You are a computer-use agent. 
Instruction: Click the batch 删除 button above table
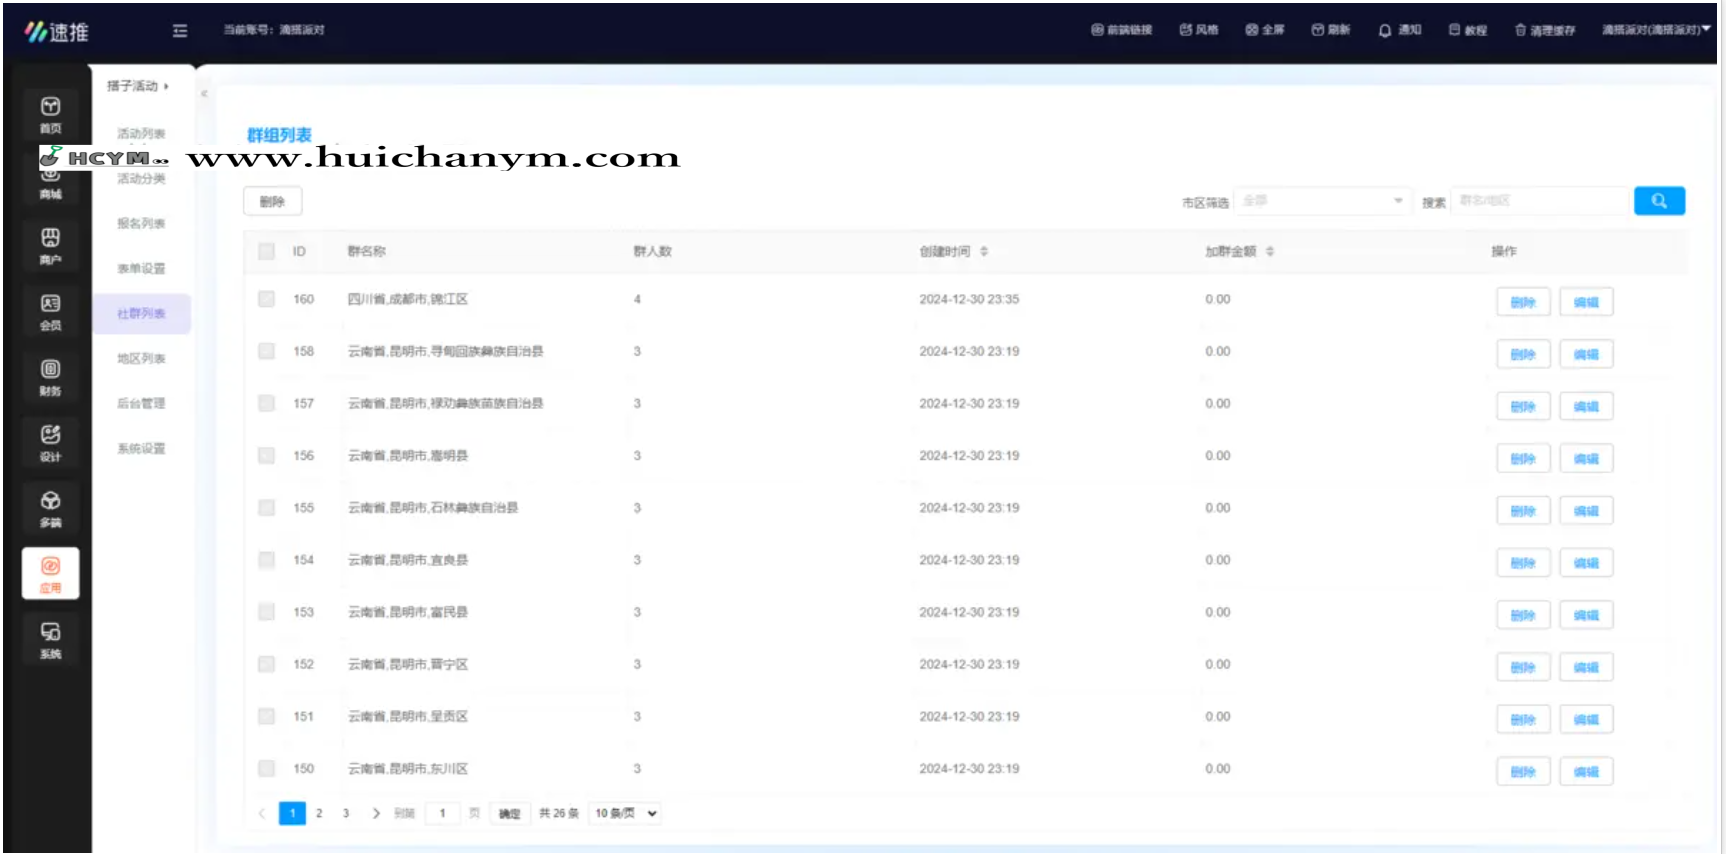(273, 201)
